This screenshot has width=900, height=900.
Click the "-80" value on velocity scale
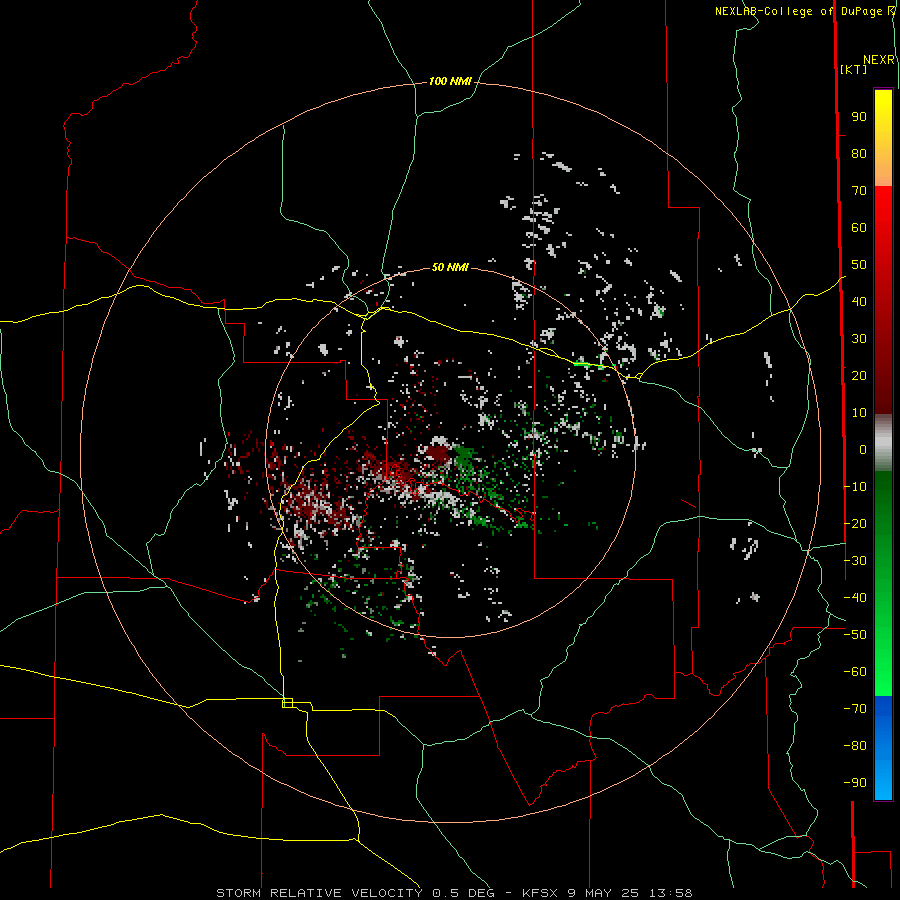[855, 746]
